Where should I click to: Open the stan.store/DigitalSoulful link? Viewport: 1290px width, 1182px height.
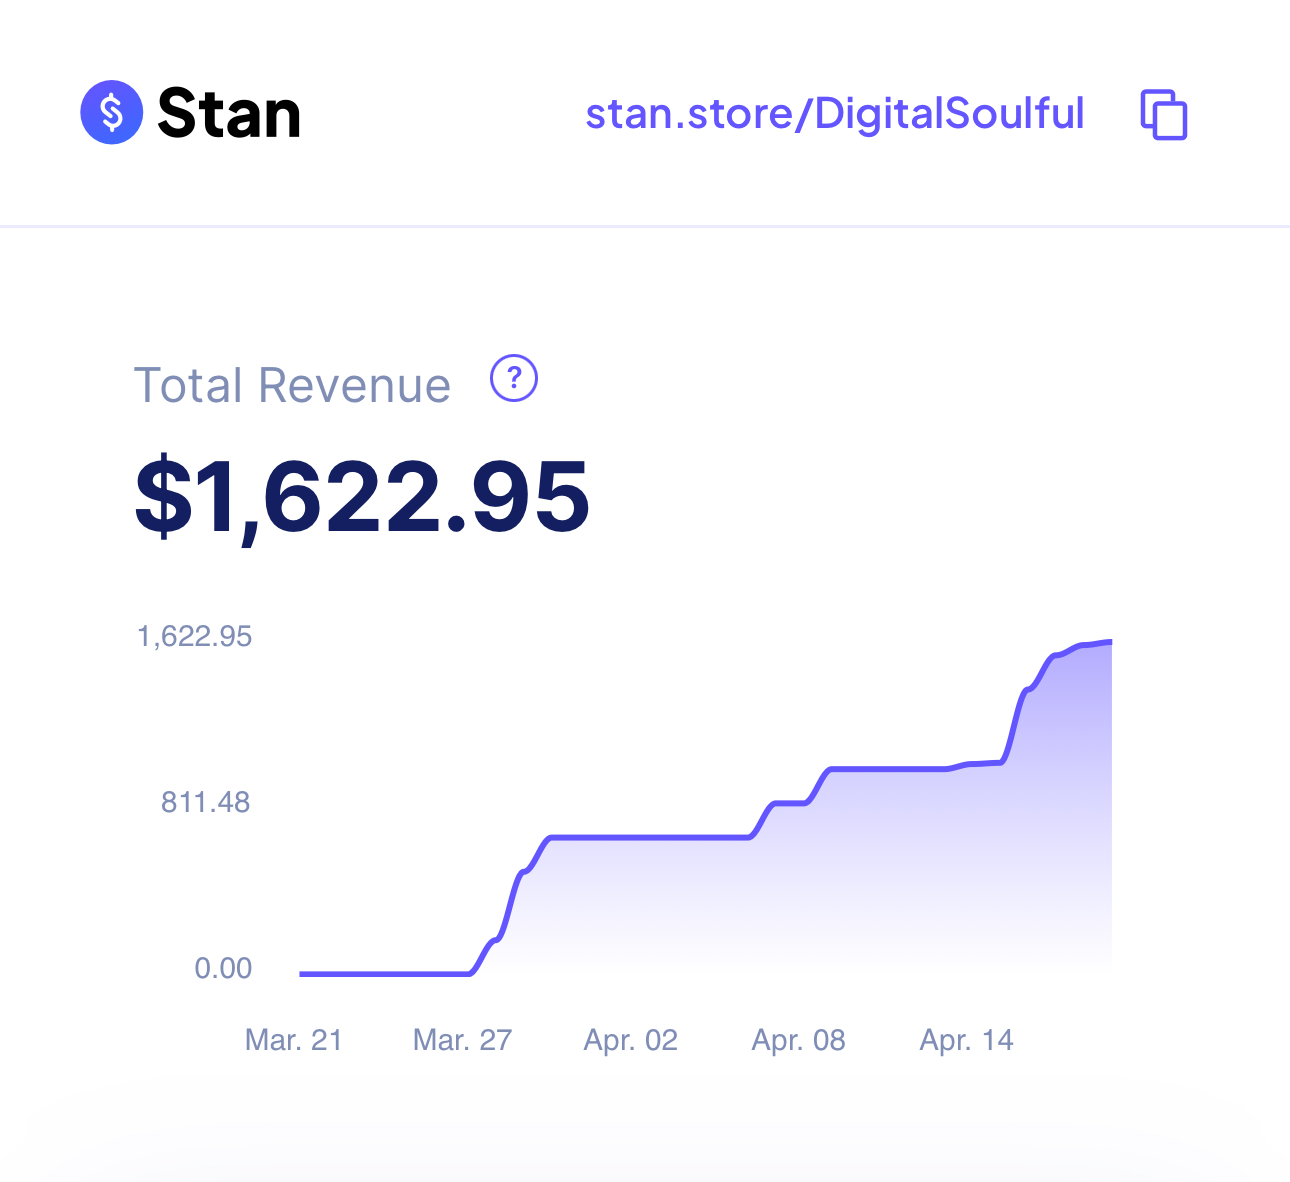(834, 114)
